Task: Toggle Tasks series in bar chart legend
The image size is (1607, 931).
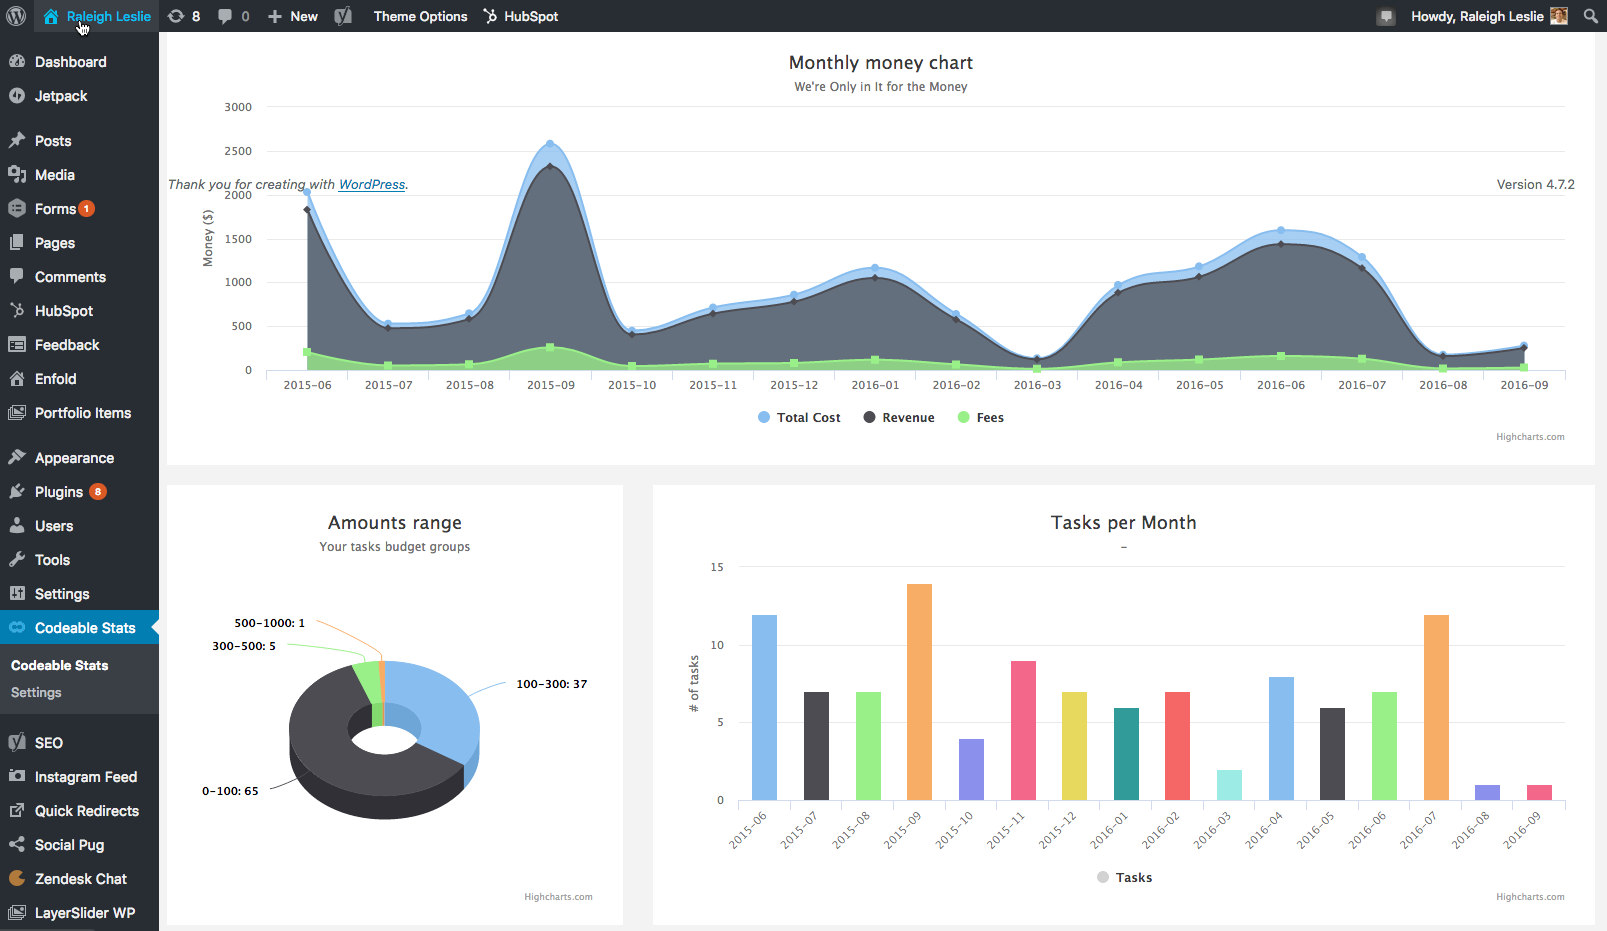Action: coord(1125,878)
